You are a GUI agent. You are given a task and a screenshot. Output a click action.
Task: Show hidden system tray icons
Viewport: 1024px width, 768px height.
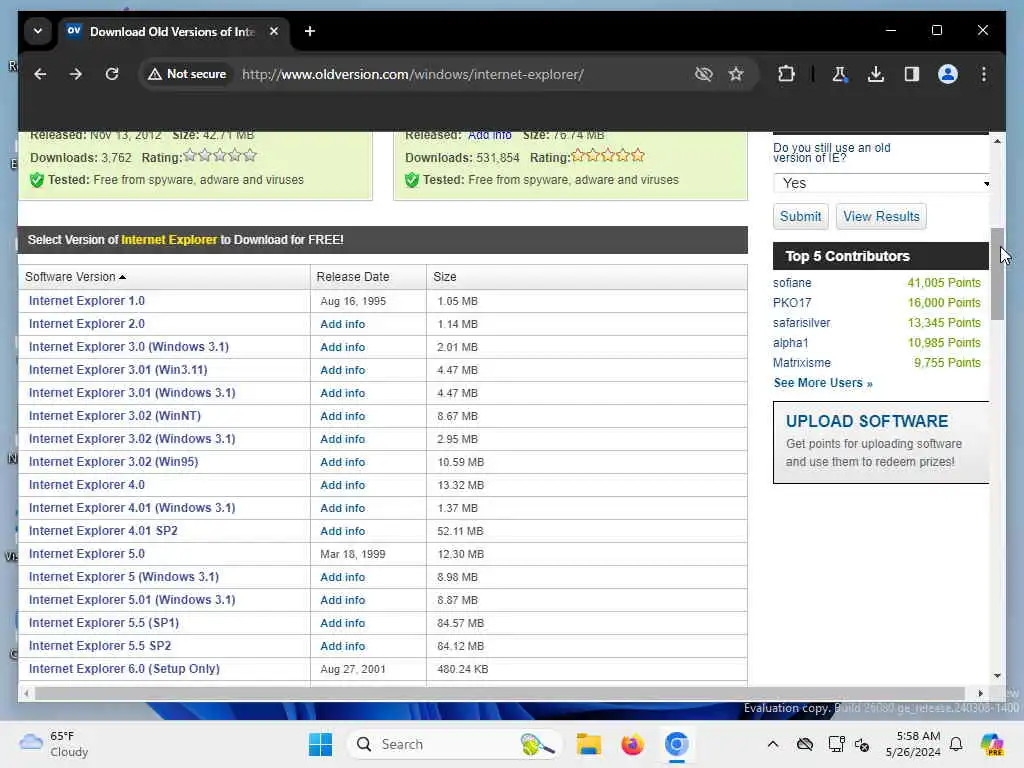[773, 744]
